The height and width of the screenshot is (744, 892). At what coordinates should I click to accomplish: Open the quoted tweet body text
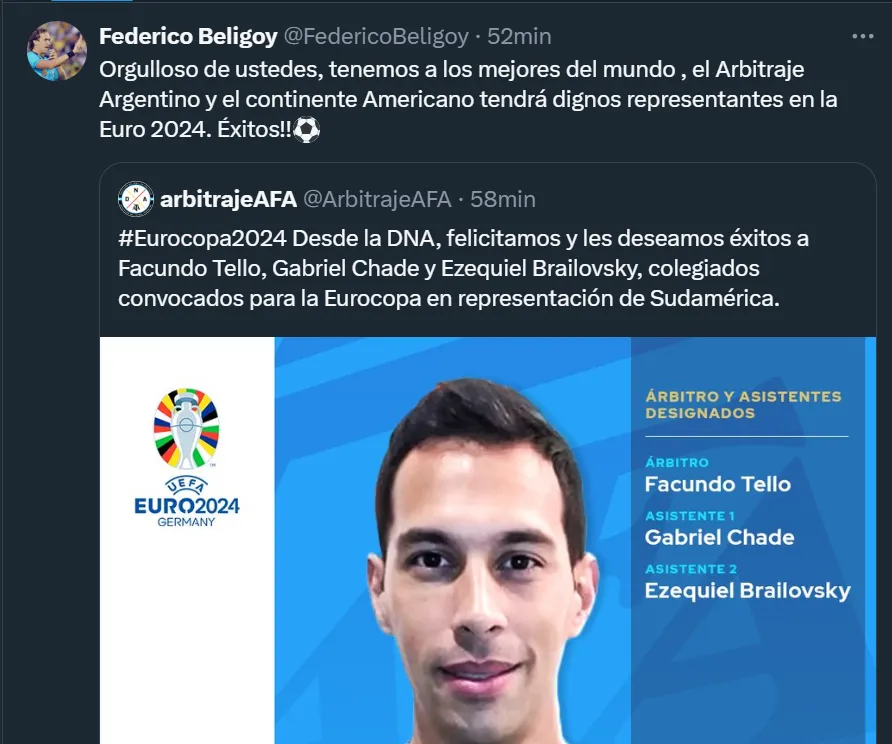[463, 268]
